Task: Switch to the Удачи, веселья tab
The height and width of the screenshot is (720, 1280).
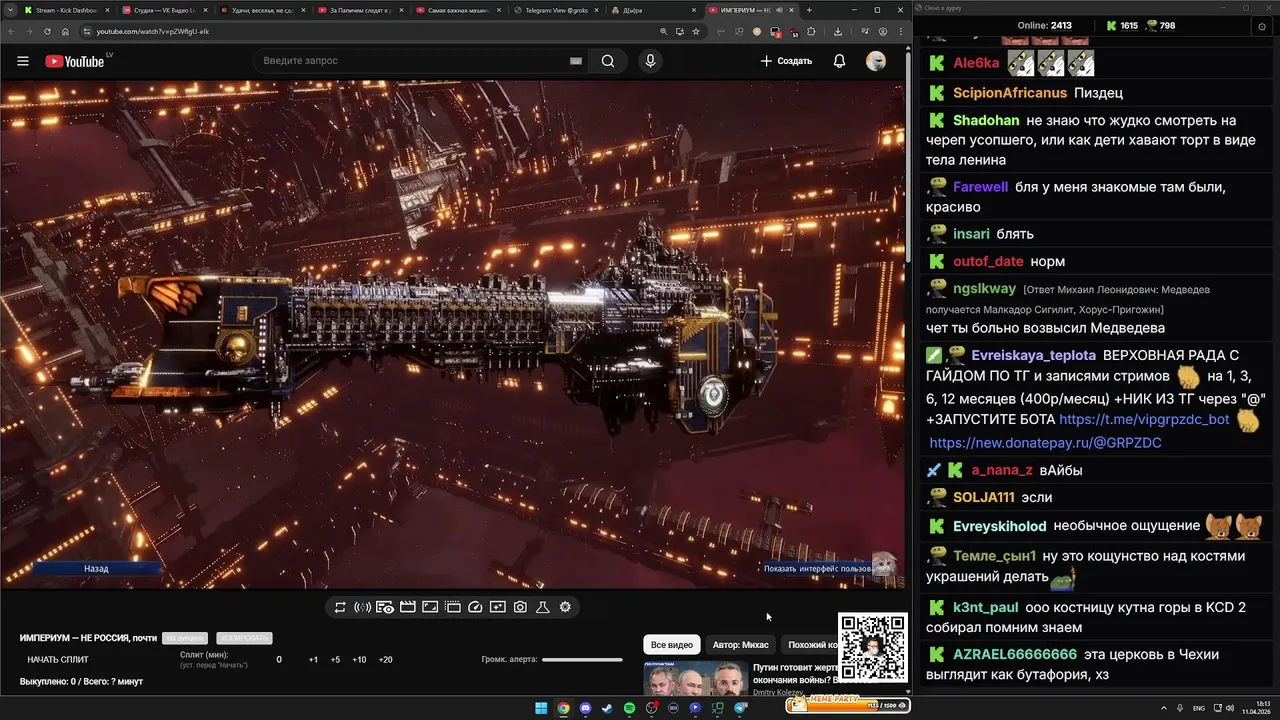Action: click(263, 10)
